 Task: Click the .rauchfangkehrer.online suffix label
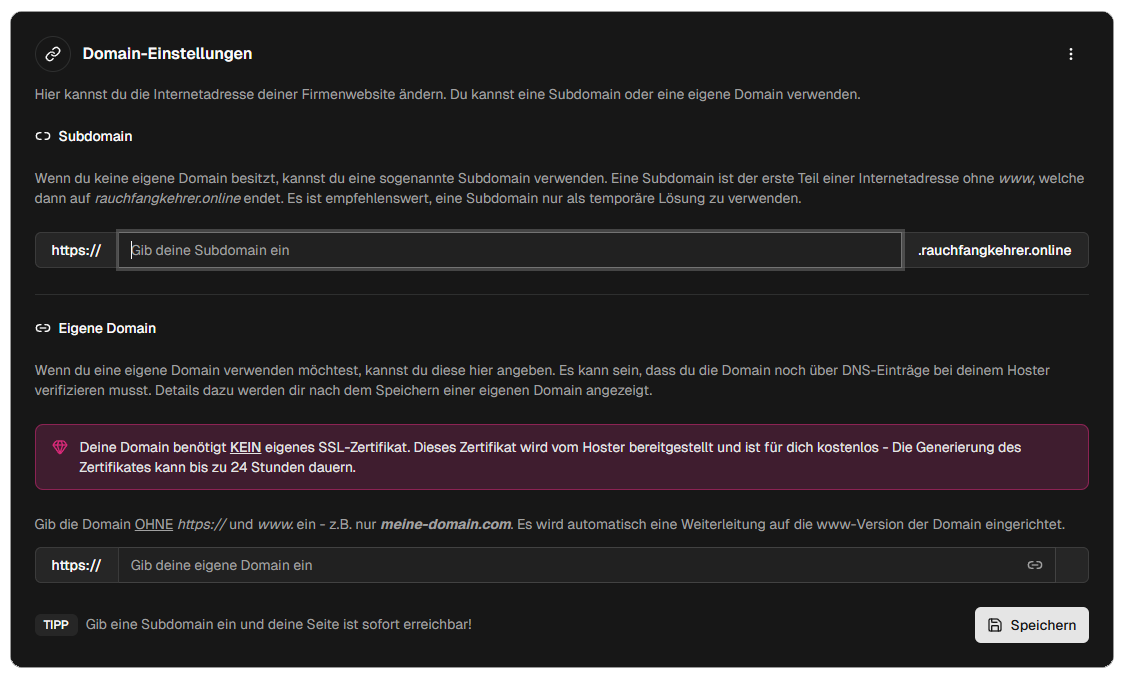(x=996, y=250)
